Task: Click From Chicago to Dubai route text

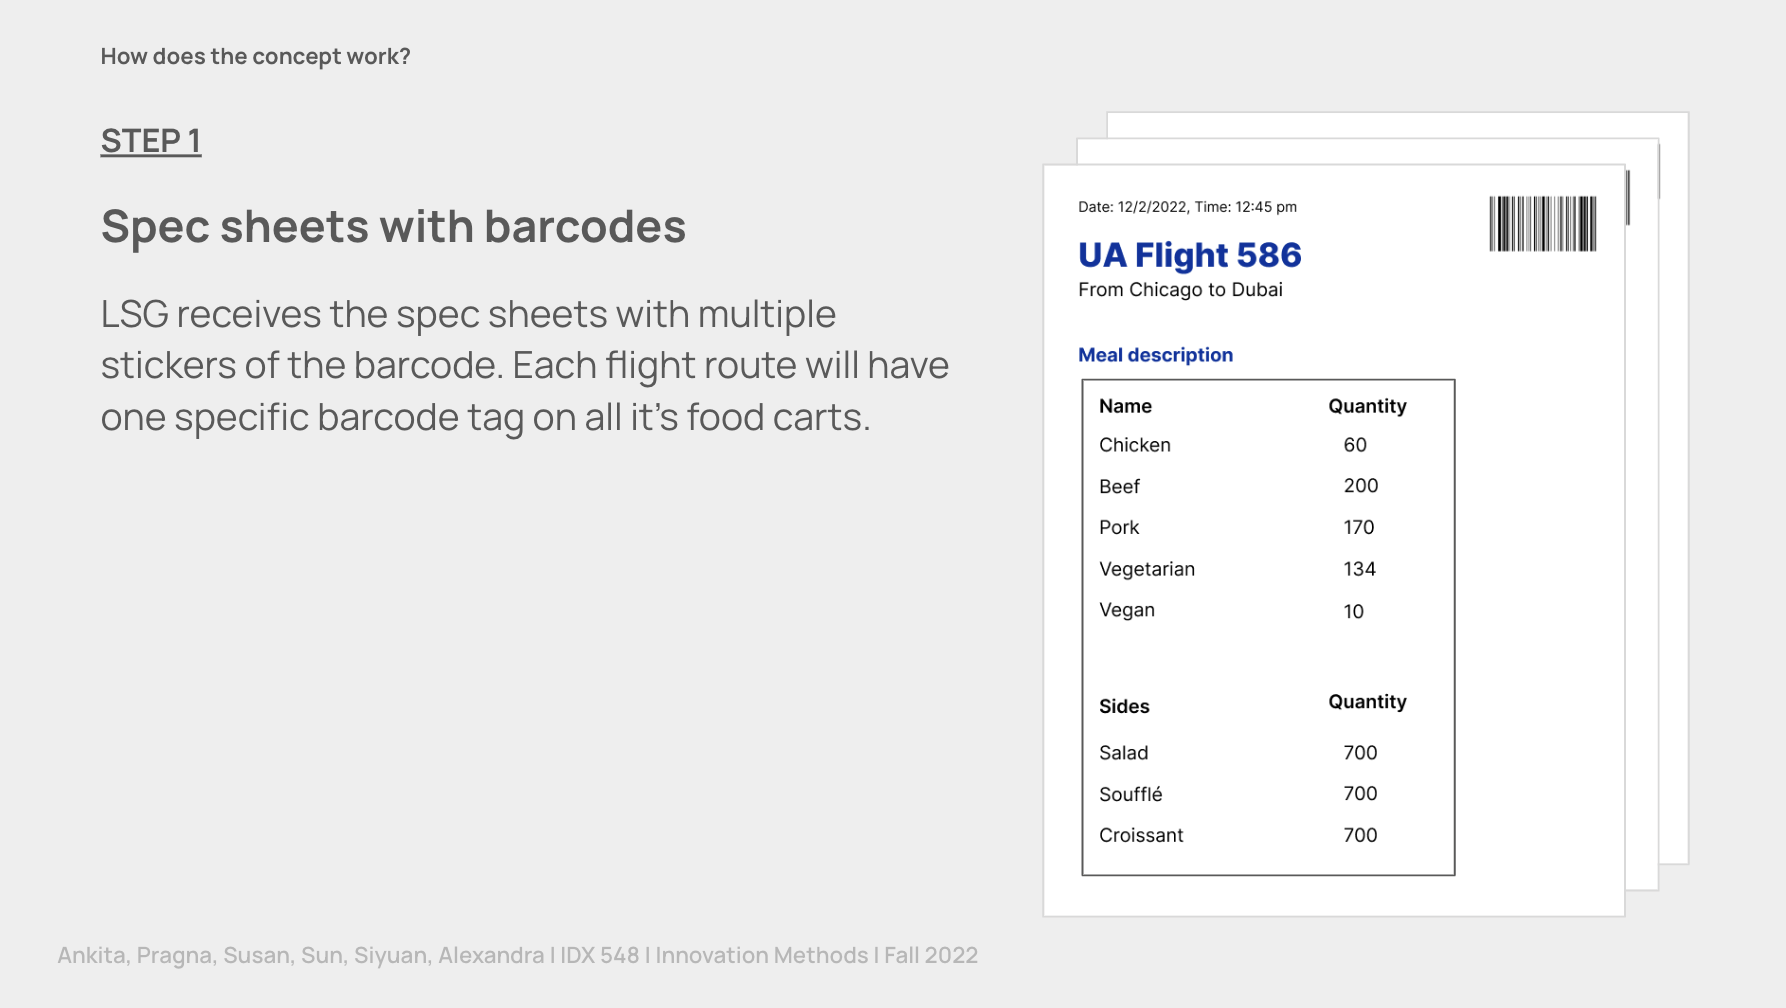Action: [1180, 290]
